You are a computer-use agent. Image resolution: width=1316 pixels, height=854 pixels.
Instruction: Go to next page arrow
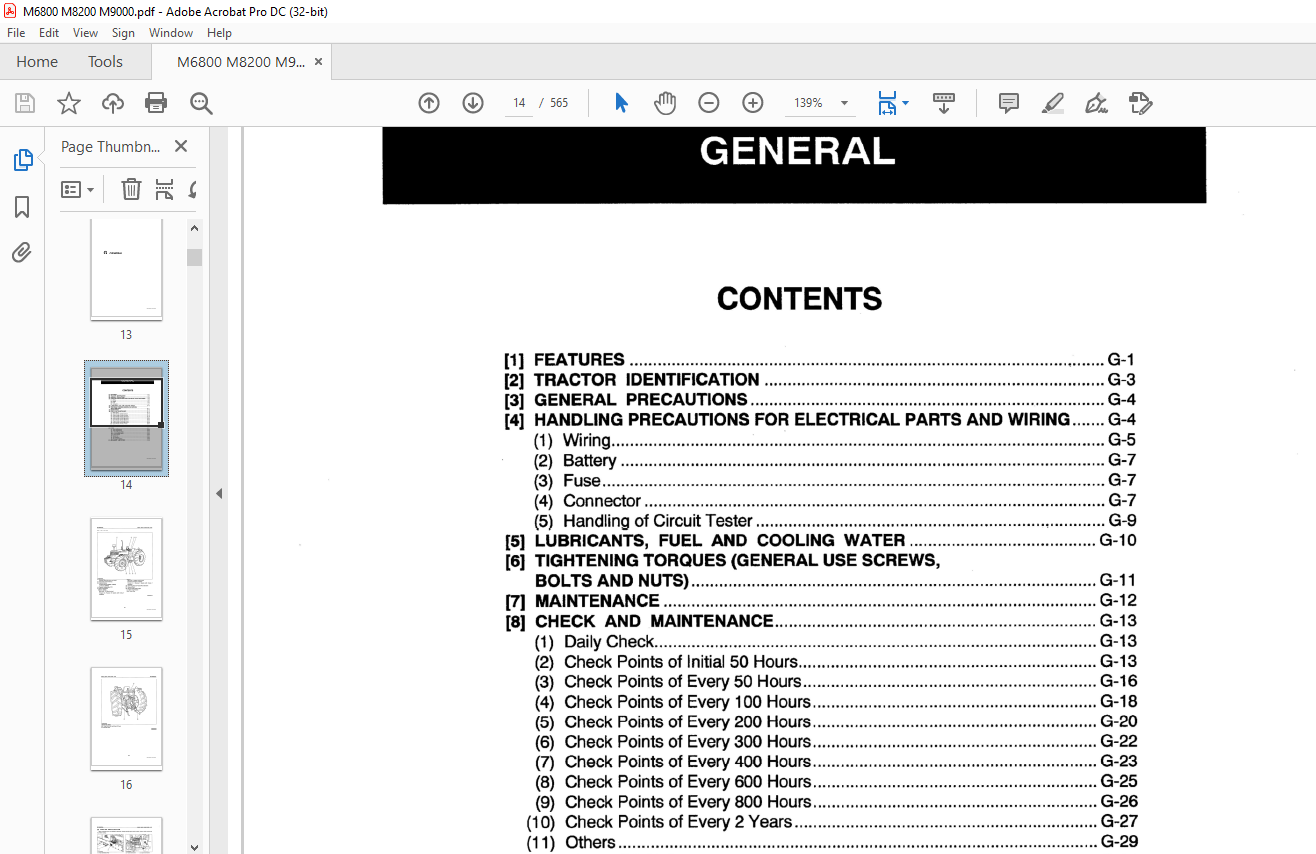pyautogui.click(x=473, y=103)
